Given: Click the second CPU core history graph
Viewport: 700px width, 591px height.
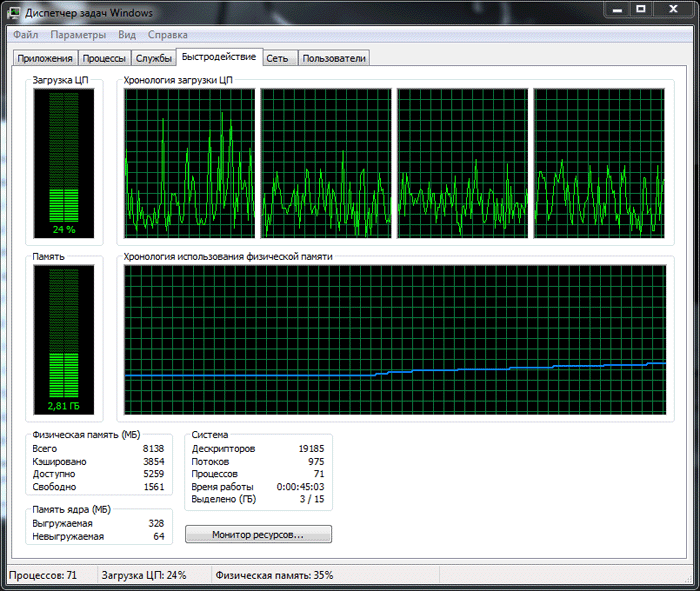Looking at the screenshot, I should click(x=326, y=163).
